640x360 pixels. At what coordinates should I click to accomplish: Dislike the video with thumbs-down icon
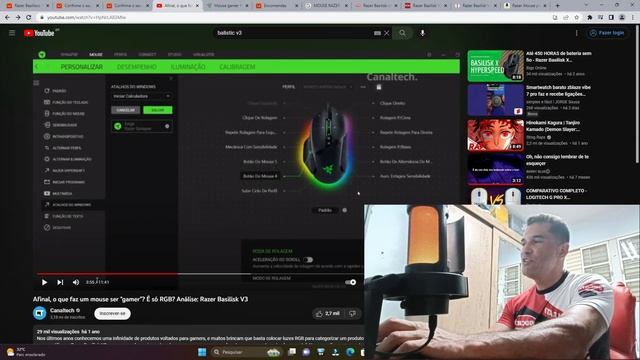pos(352,313)
